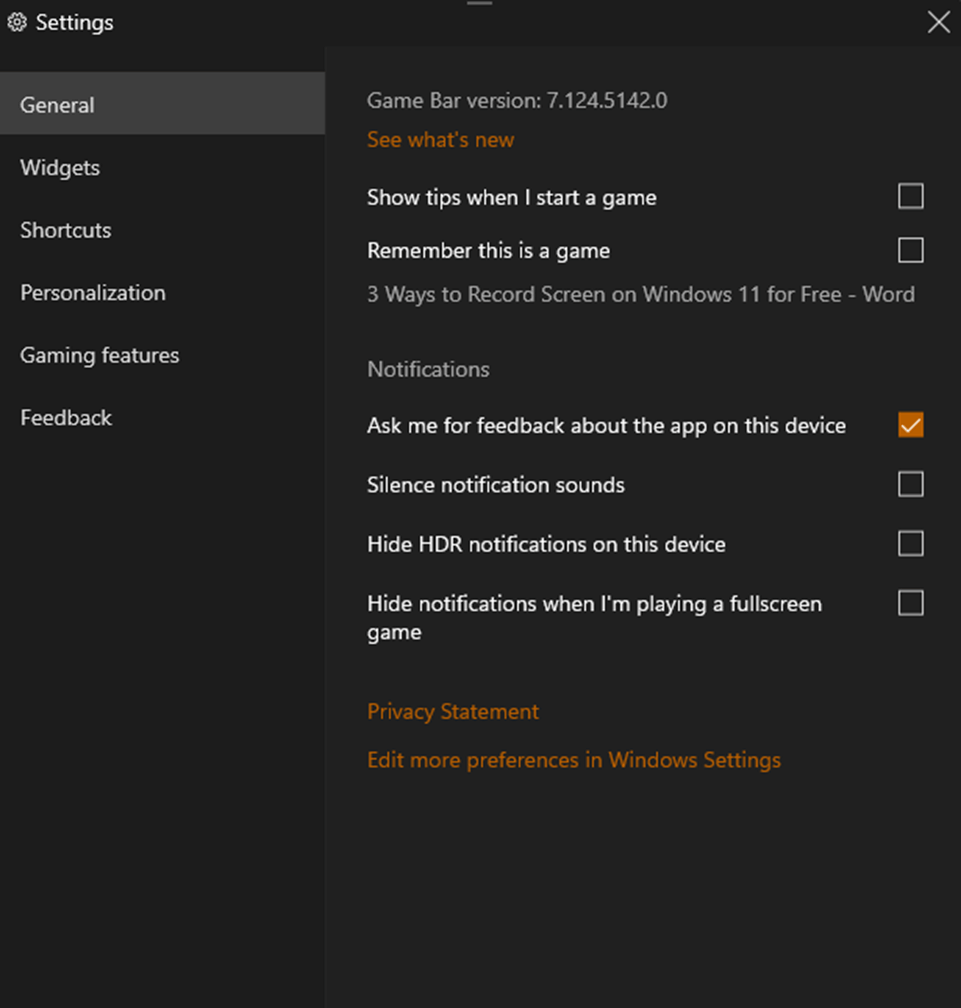Select the Feedback tab in sidebar
961x1008 pixels.
(x=66, y=418)
